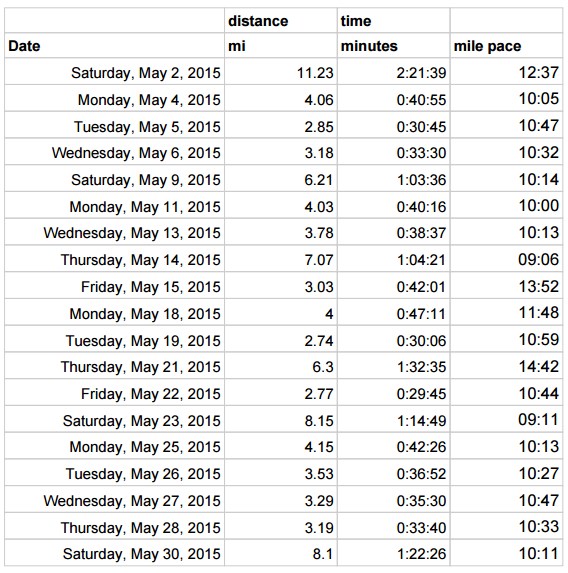This screenshot has width=568, height=573.
Task: Select the 1:32:35 time cell
Action: click(x=393, y=365)
